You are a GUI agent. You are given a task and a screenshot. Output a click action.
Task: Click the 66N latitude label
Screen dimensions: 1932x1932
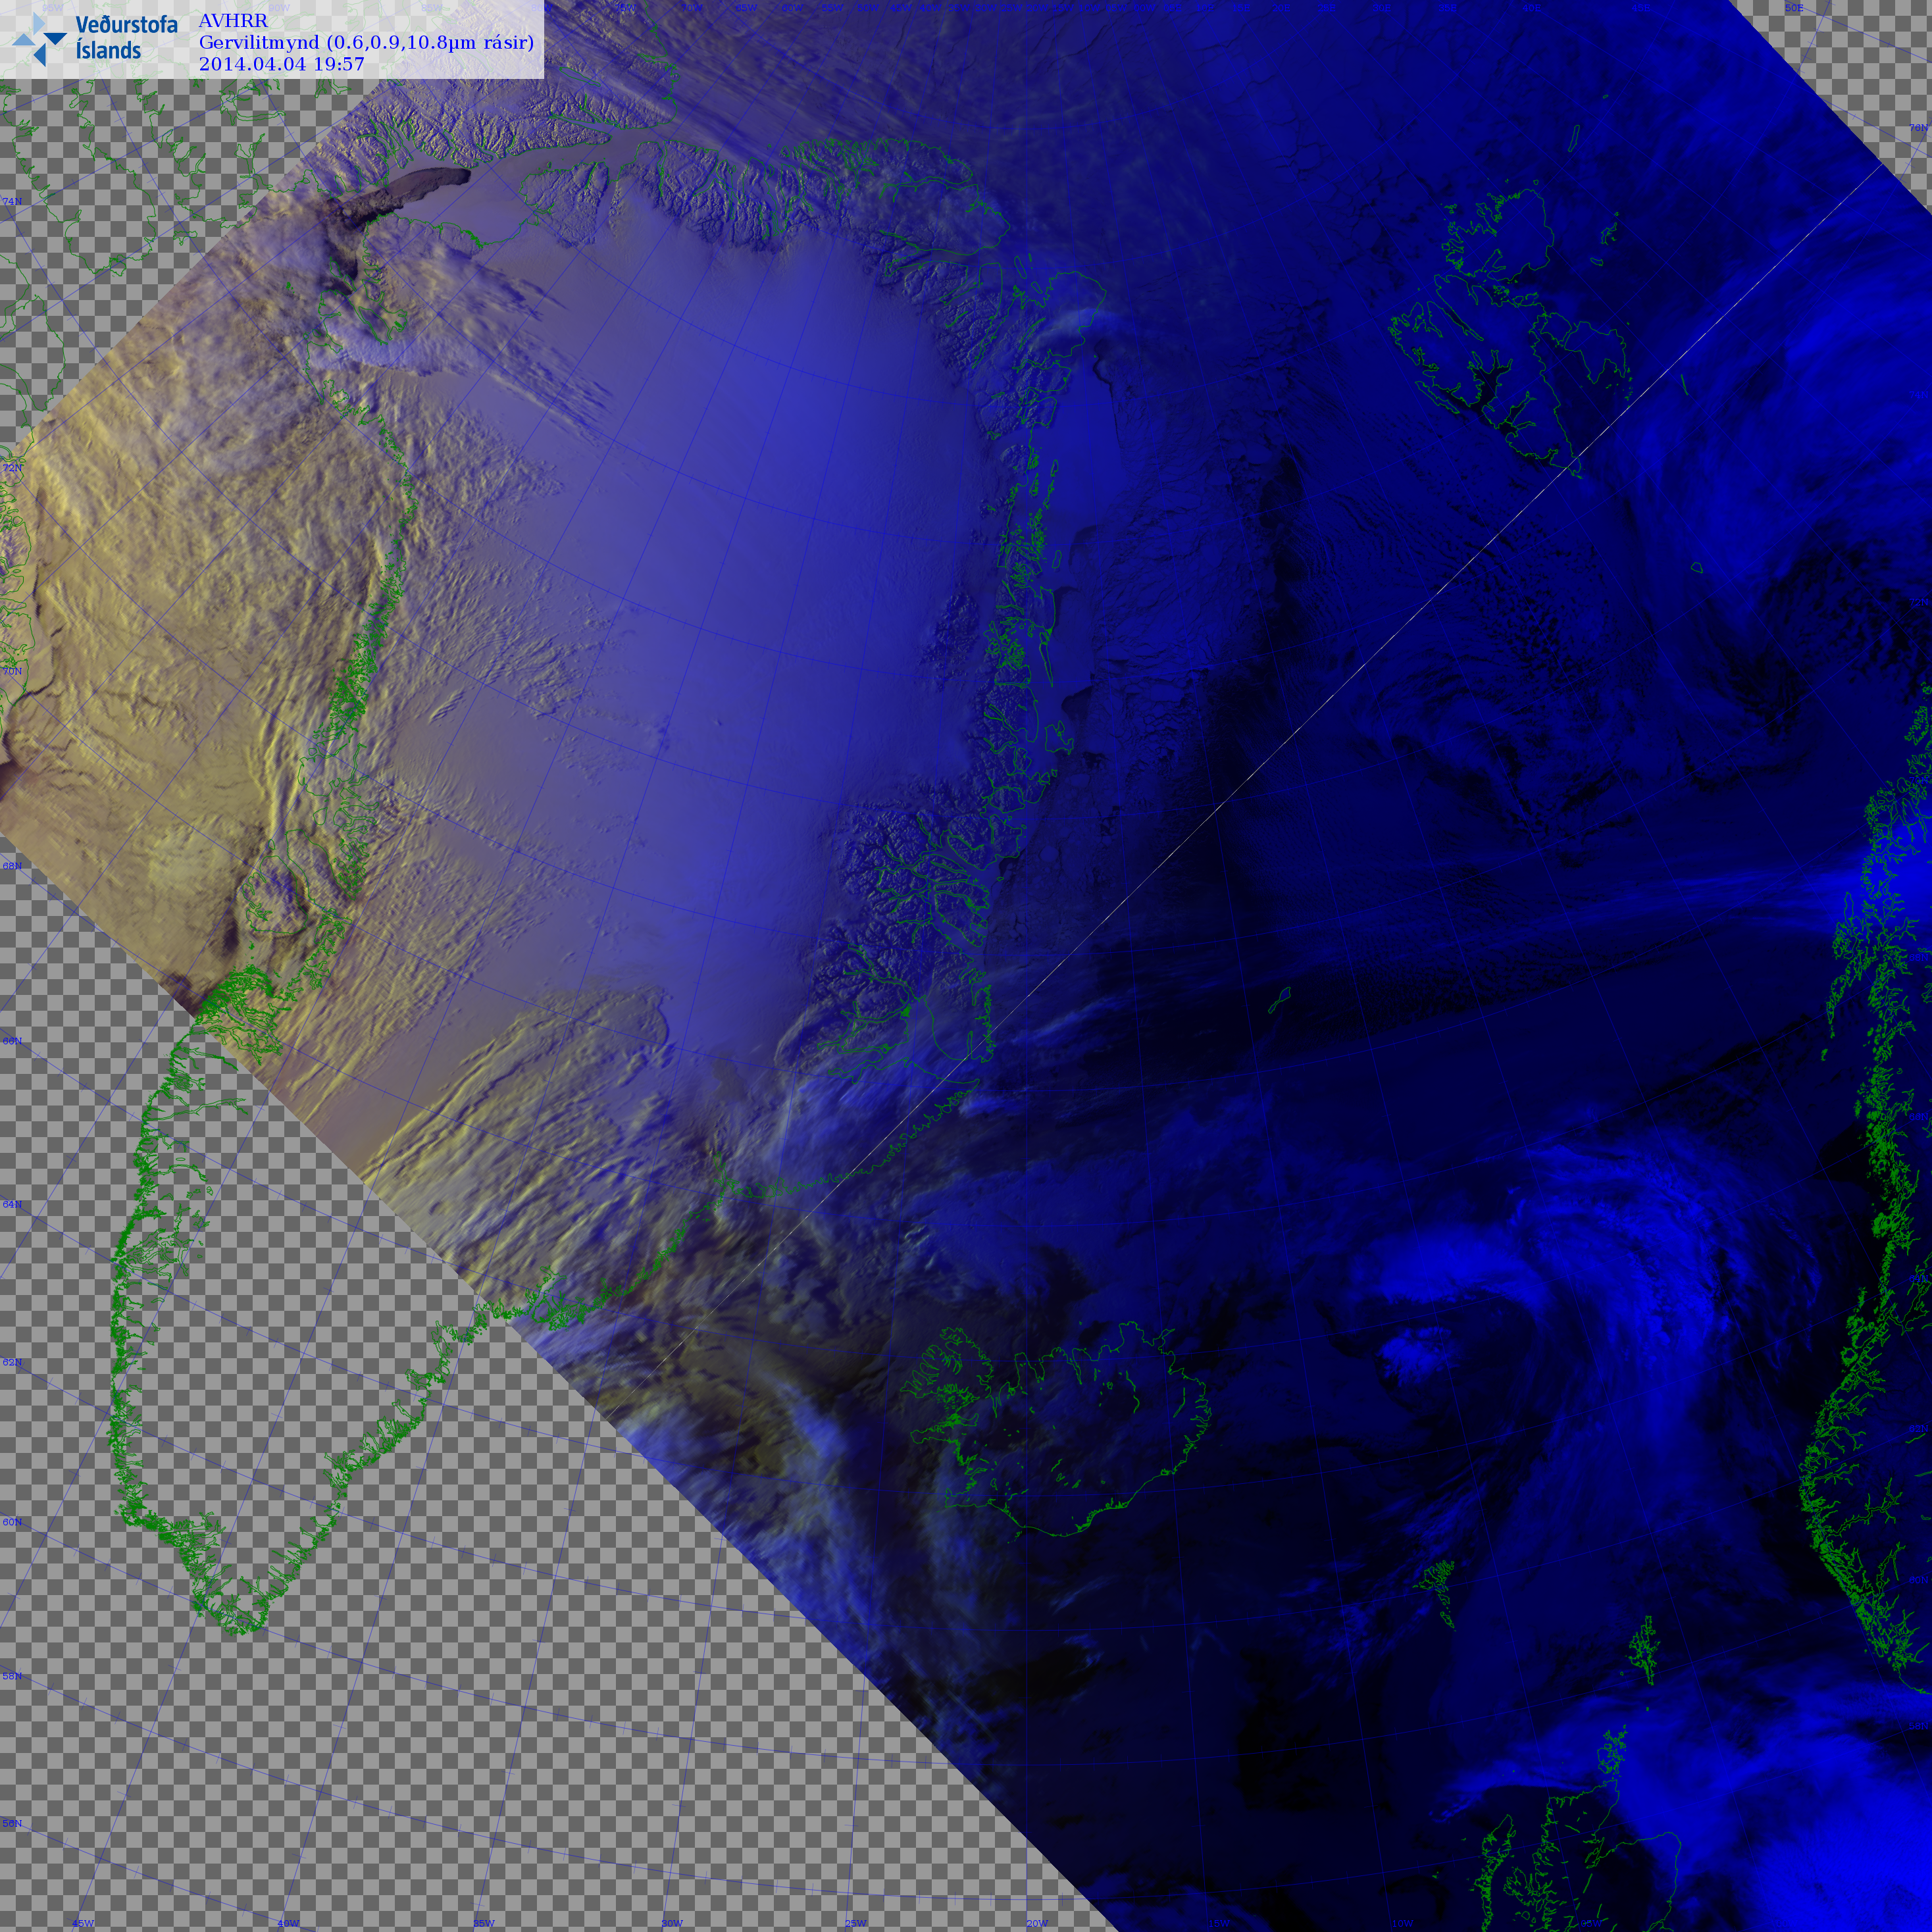tap(12, 1041)
